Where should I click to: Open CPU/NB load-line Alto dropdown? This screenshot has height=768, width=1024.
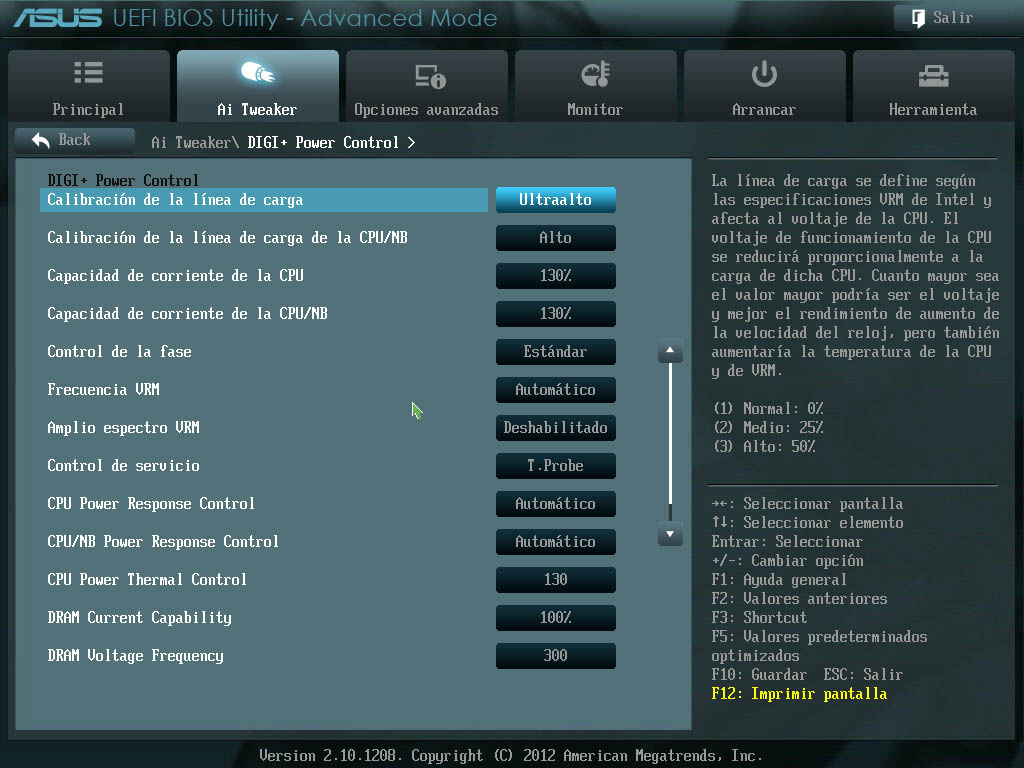coord(556,238)
